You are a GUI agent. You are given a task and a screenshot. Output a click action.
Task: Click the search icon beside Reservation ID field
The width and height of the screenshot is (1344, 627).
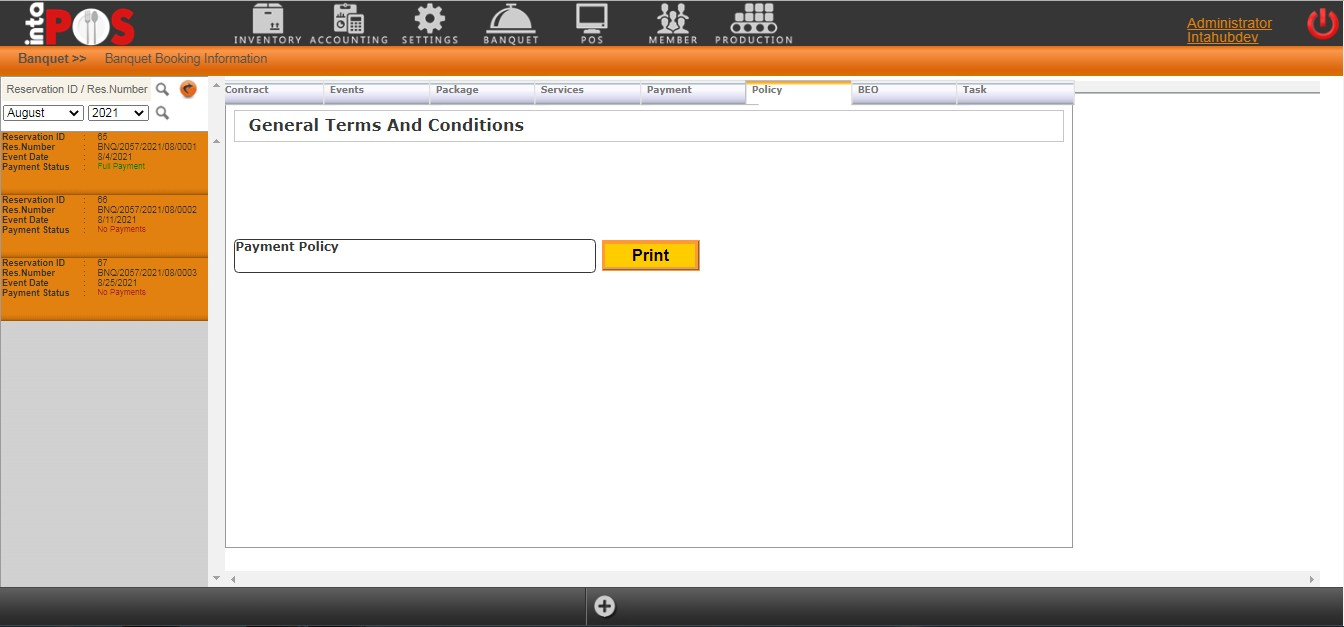click(x=162, y=89)
